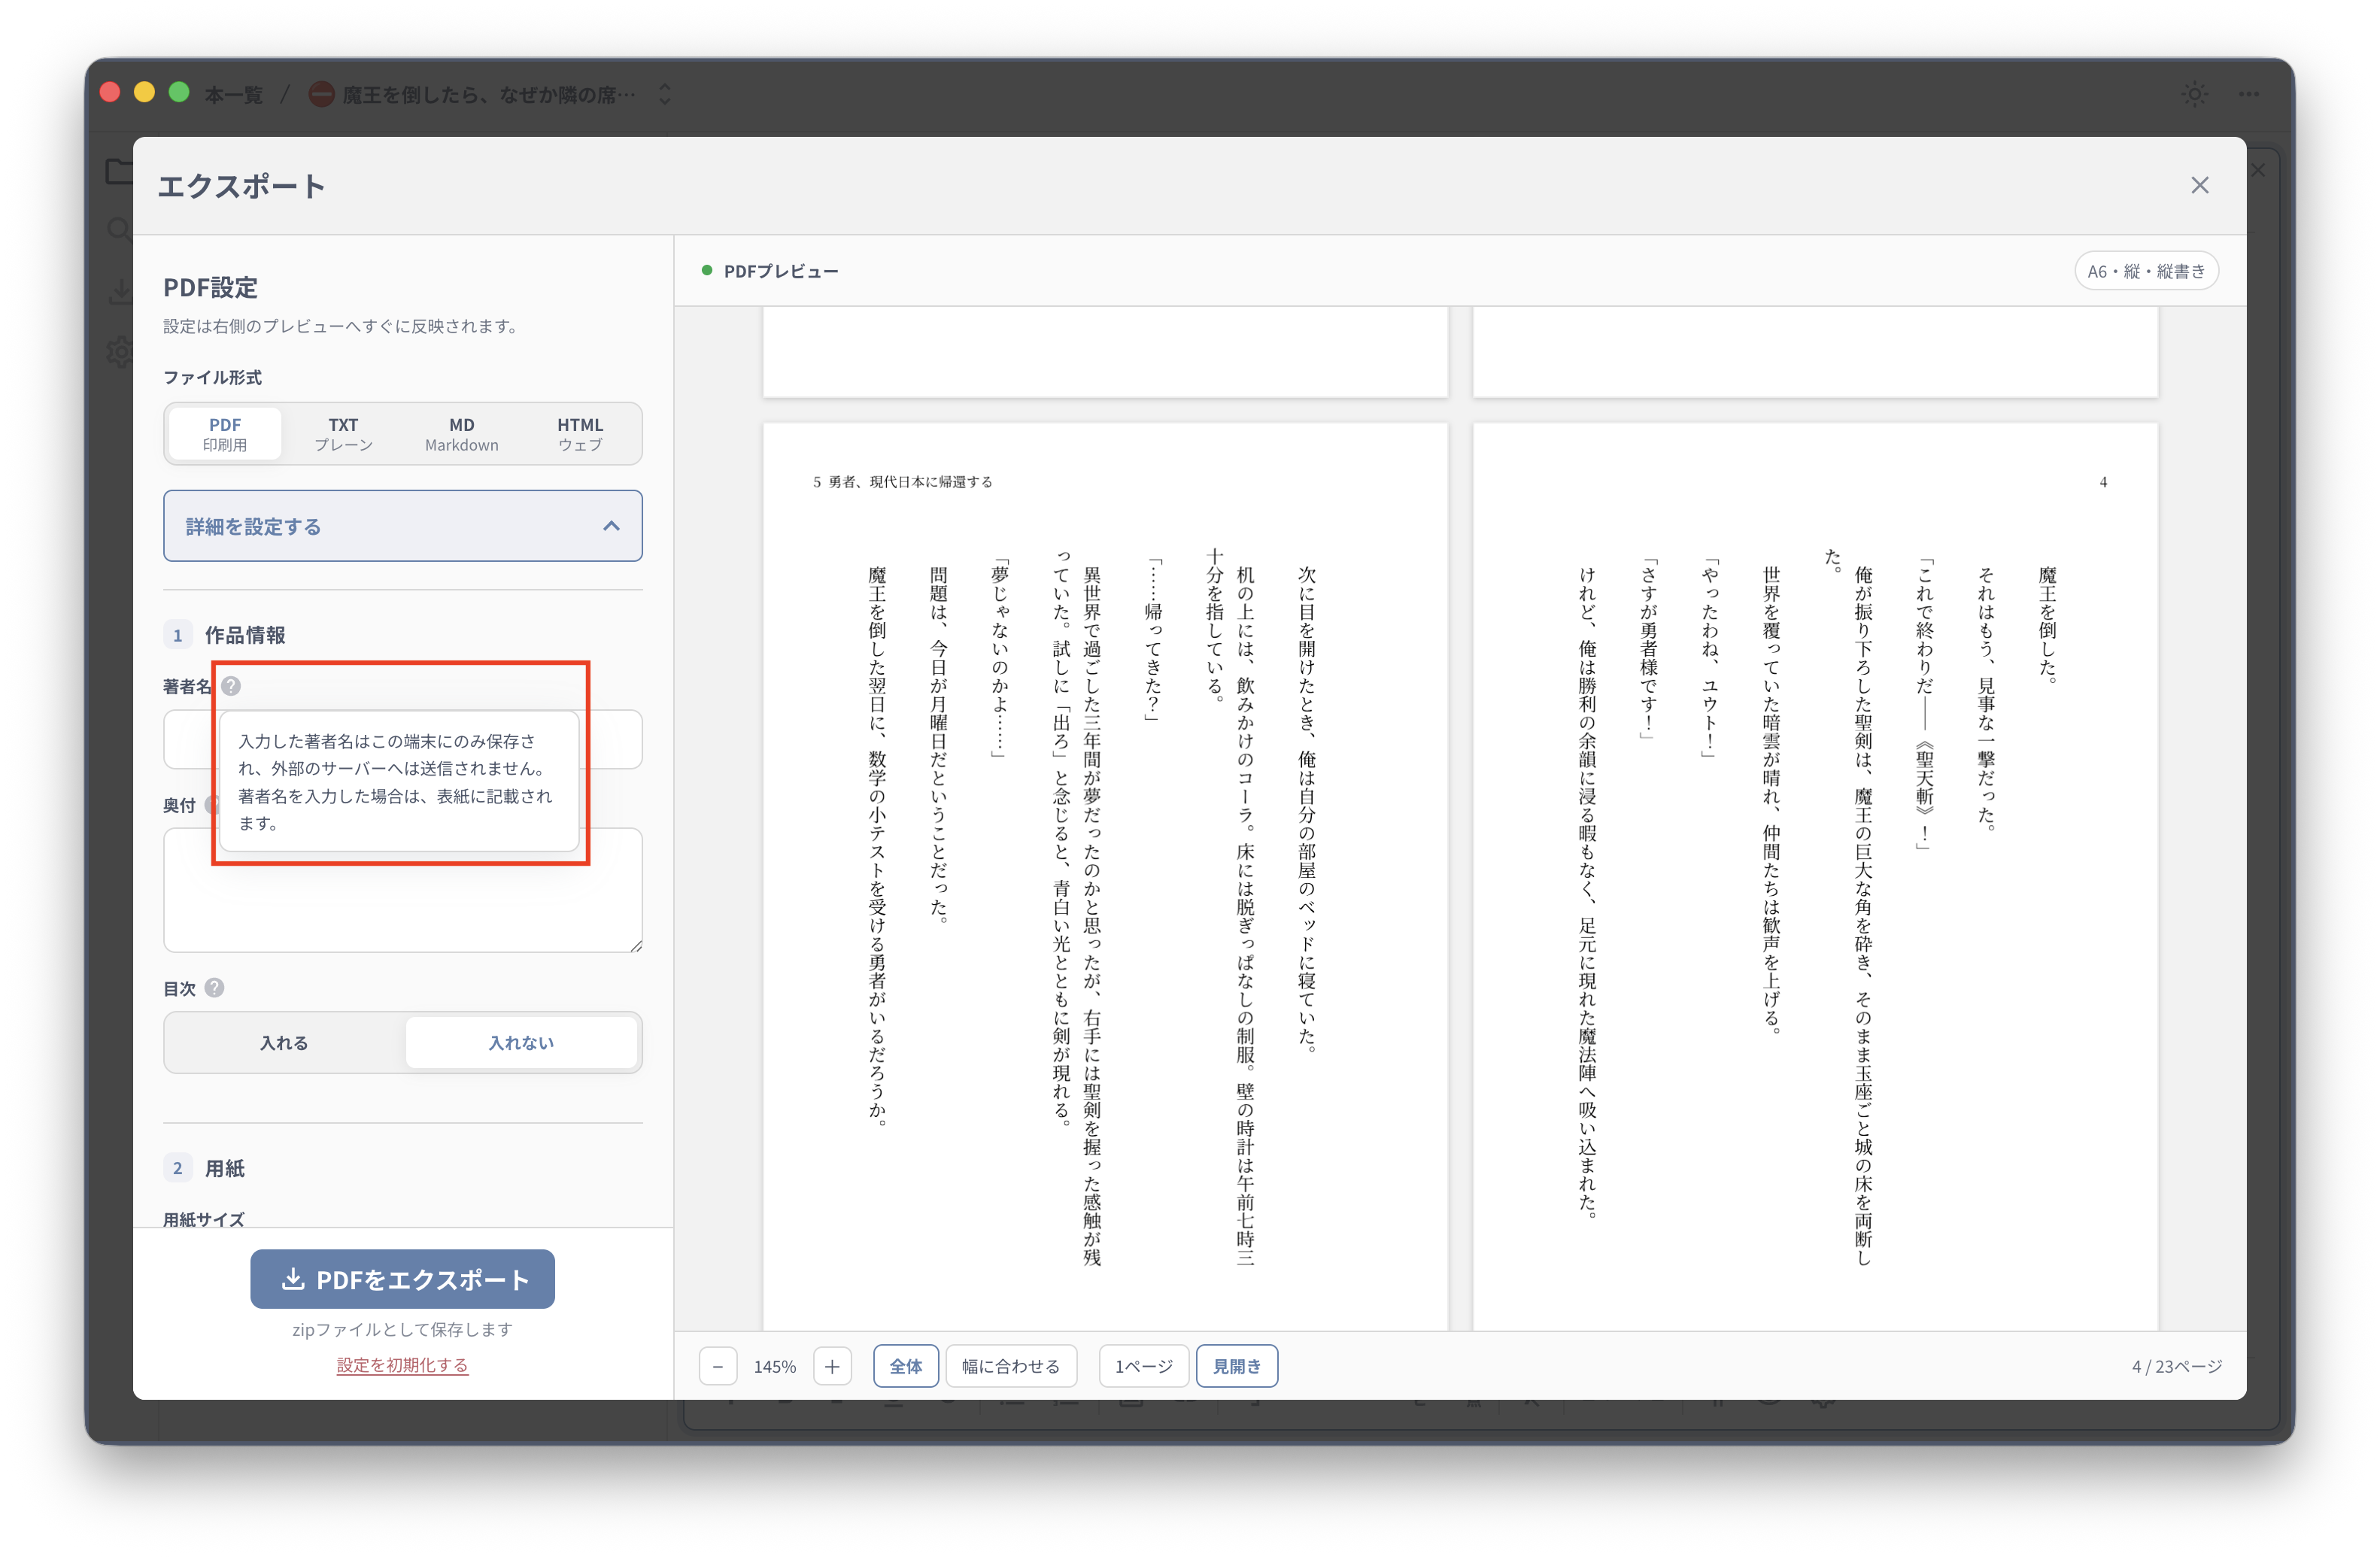
Task: Click 本一覧 breadcrumb in title bar
Action: [233, 94]
